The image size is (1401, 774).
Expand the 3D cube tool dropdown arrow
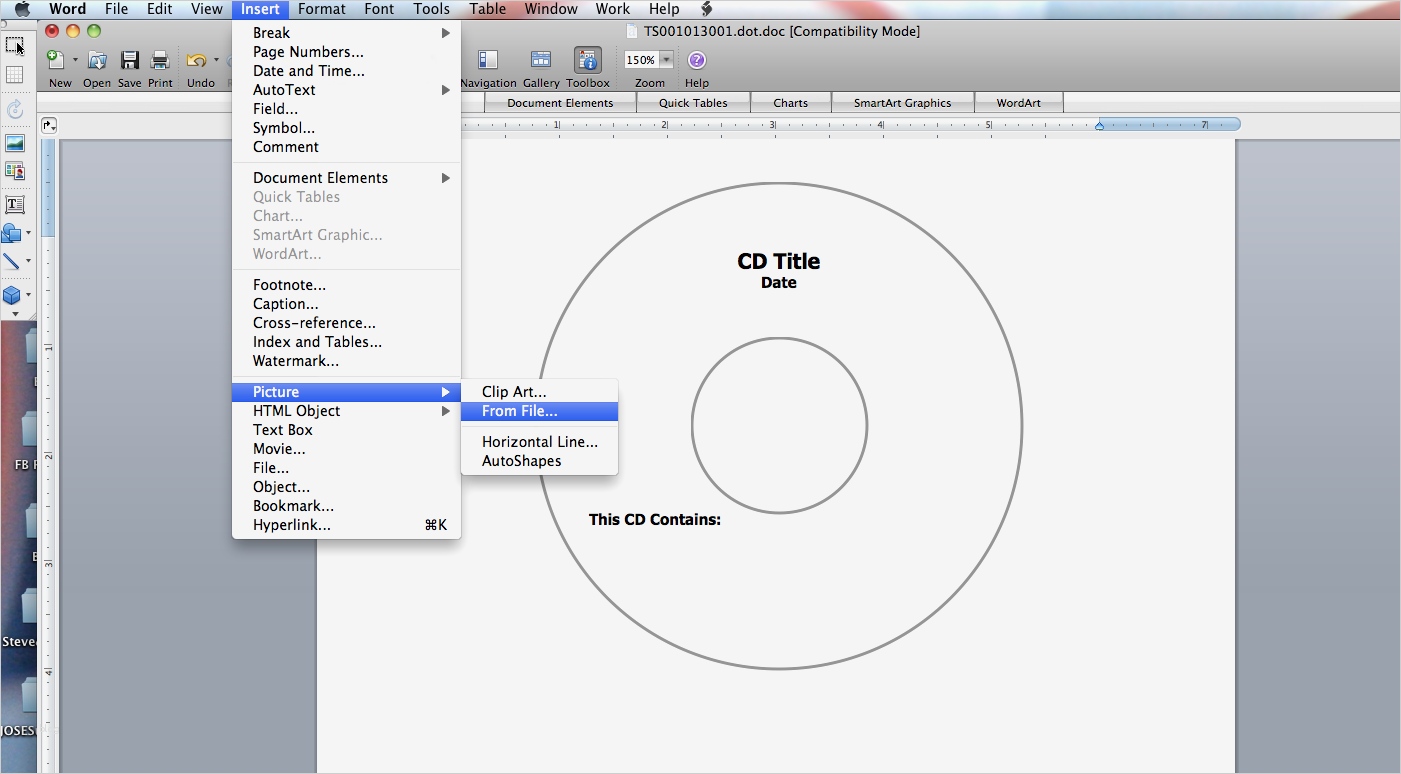[28, 295]
